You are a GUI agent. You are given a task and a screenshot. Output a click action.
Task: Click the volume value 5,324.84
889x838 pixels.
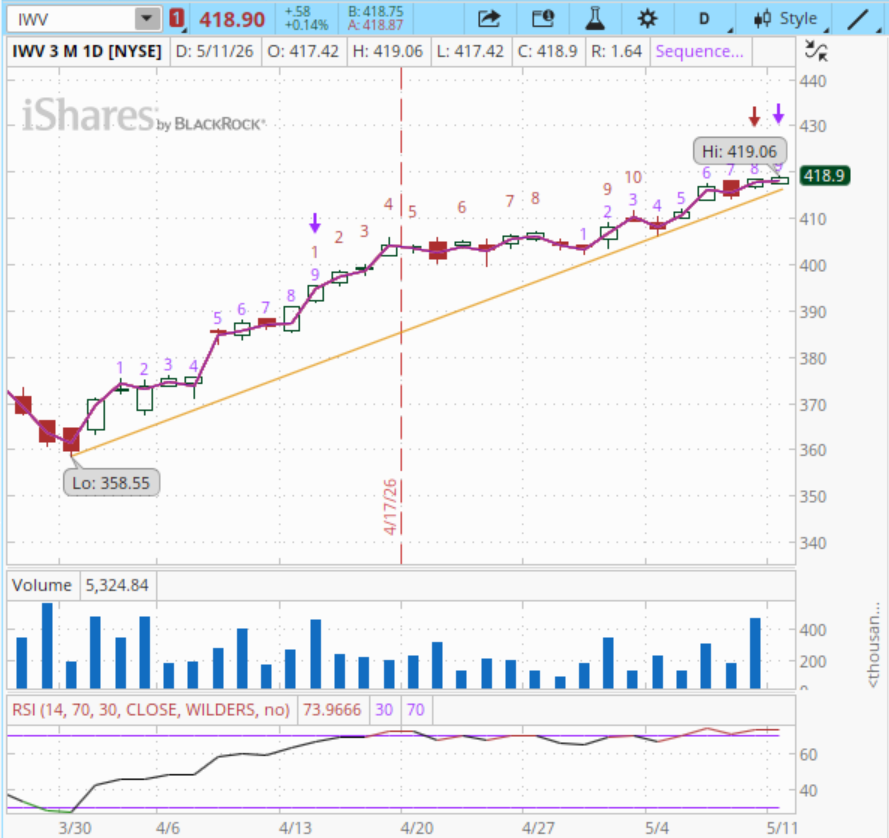(x=117, y=585)
